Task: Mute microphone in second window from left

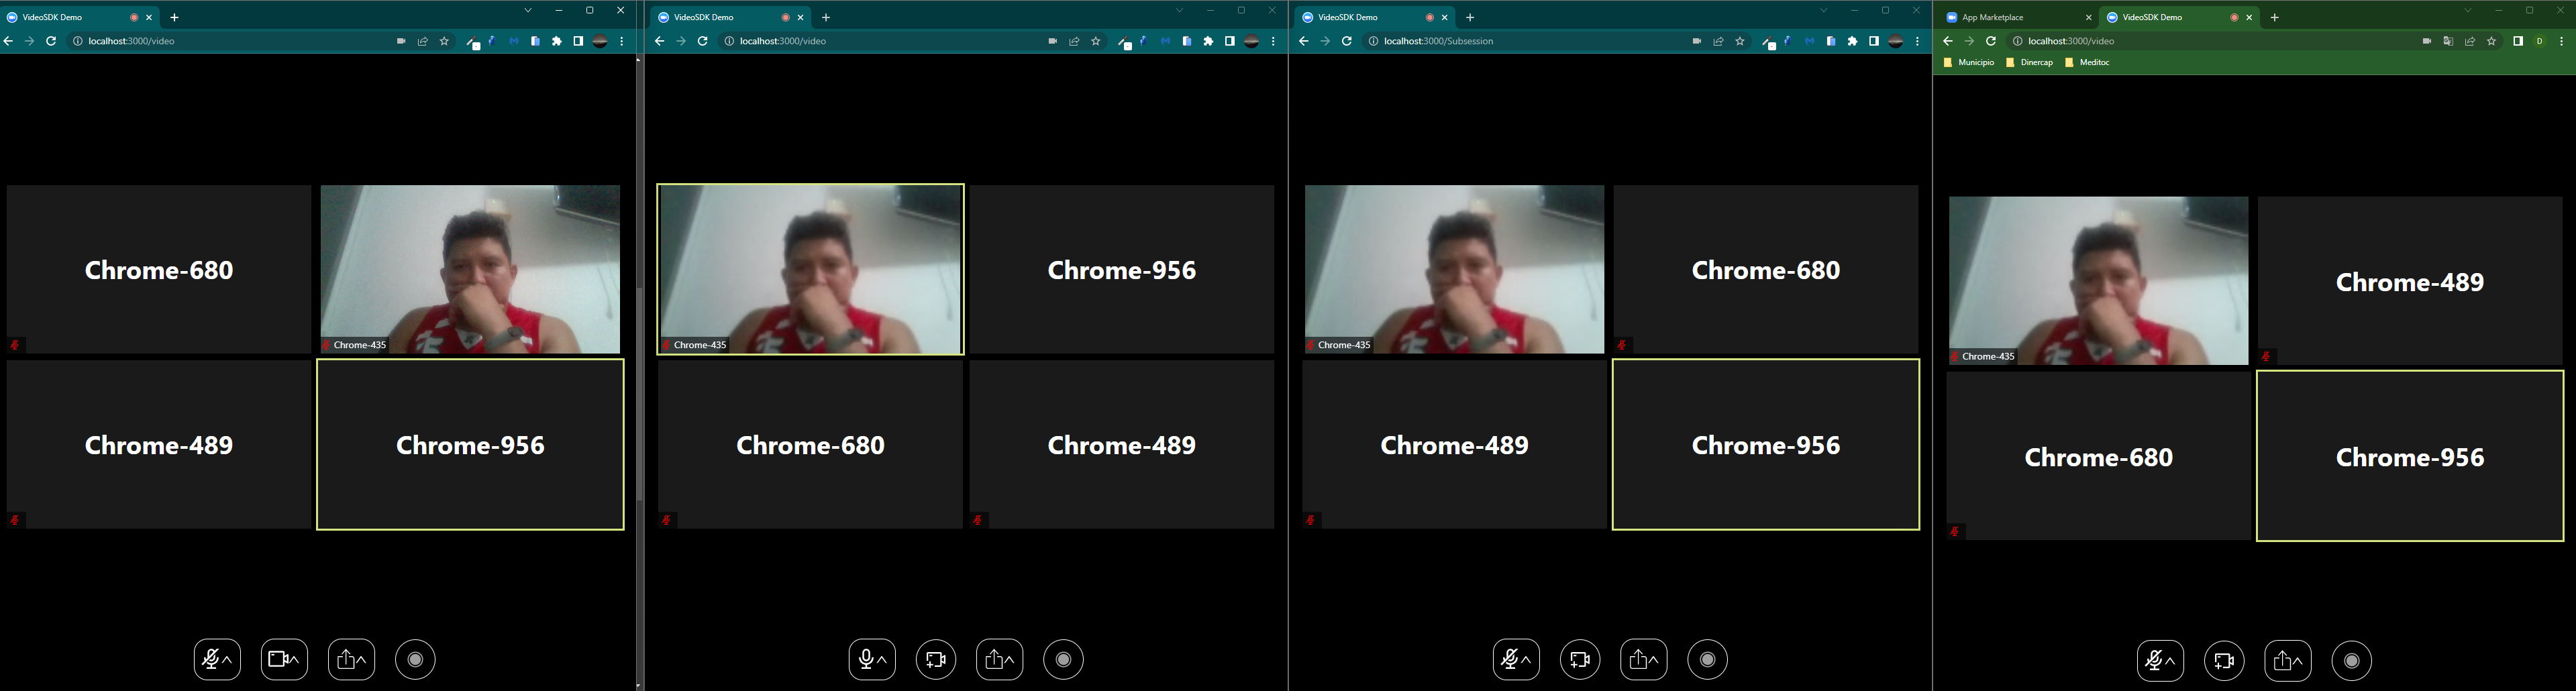Action: click(866, 660)
